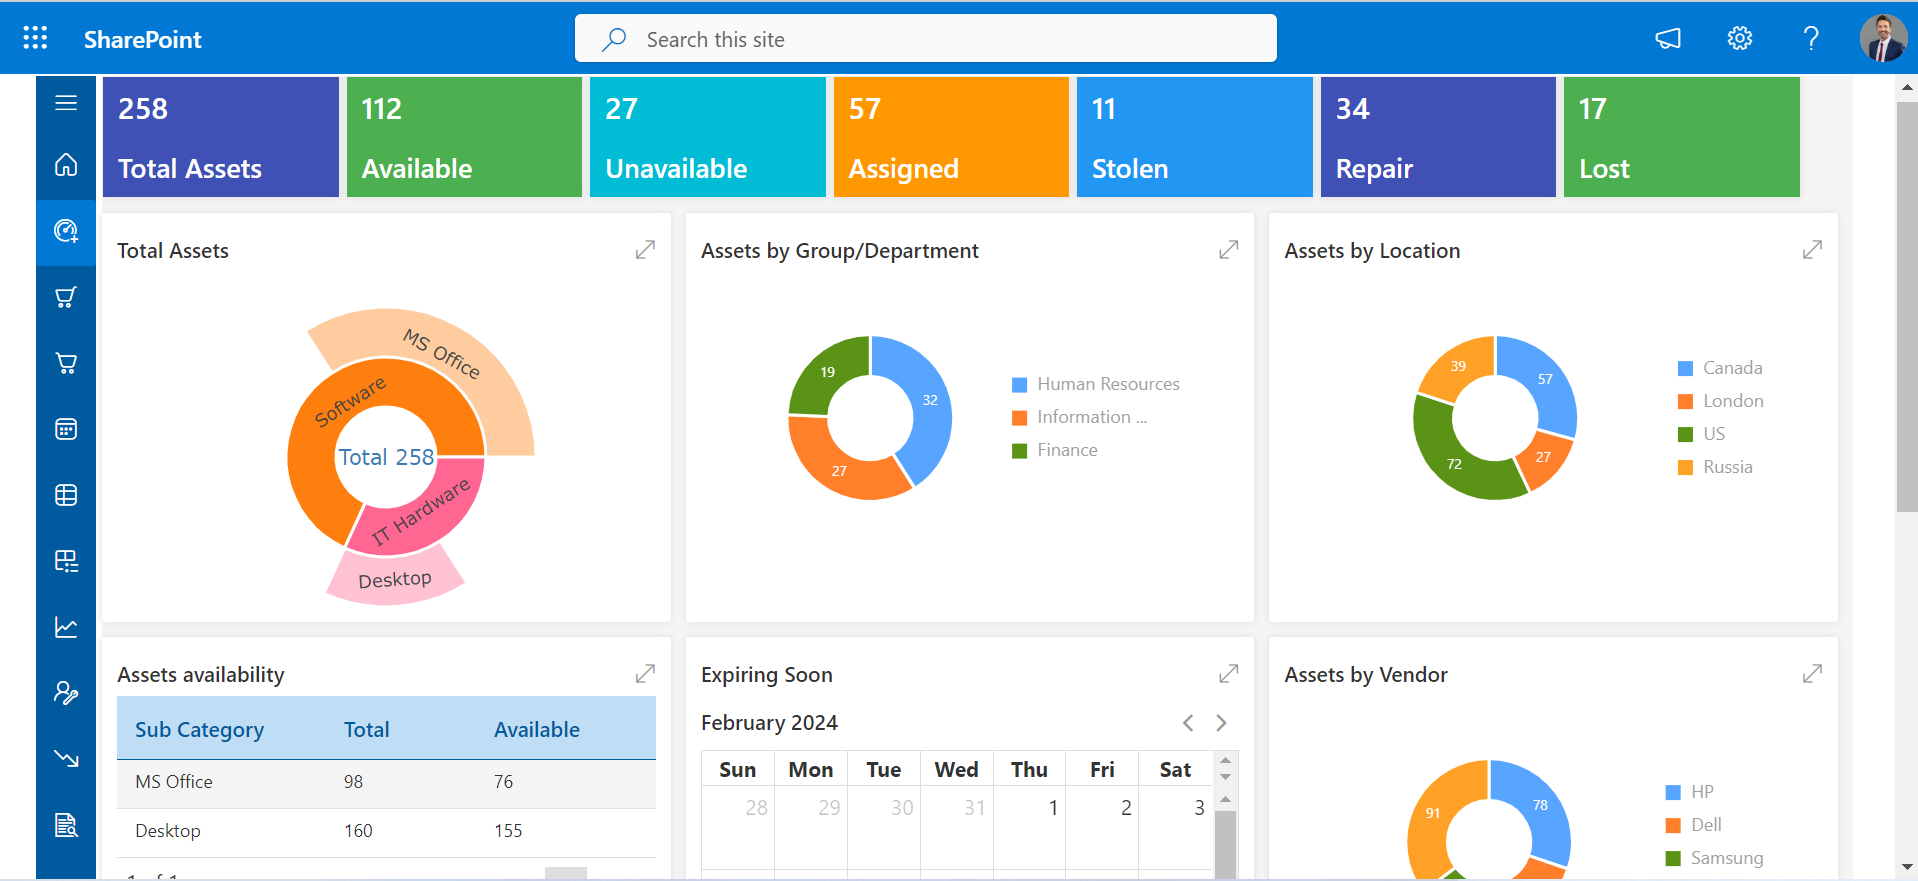Expand the Assets availability panel

(645, 673)
